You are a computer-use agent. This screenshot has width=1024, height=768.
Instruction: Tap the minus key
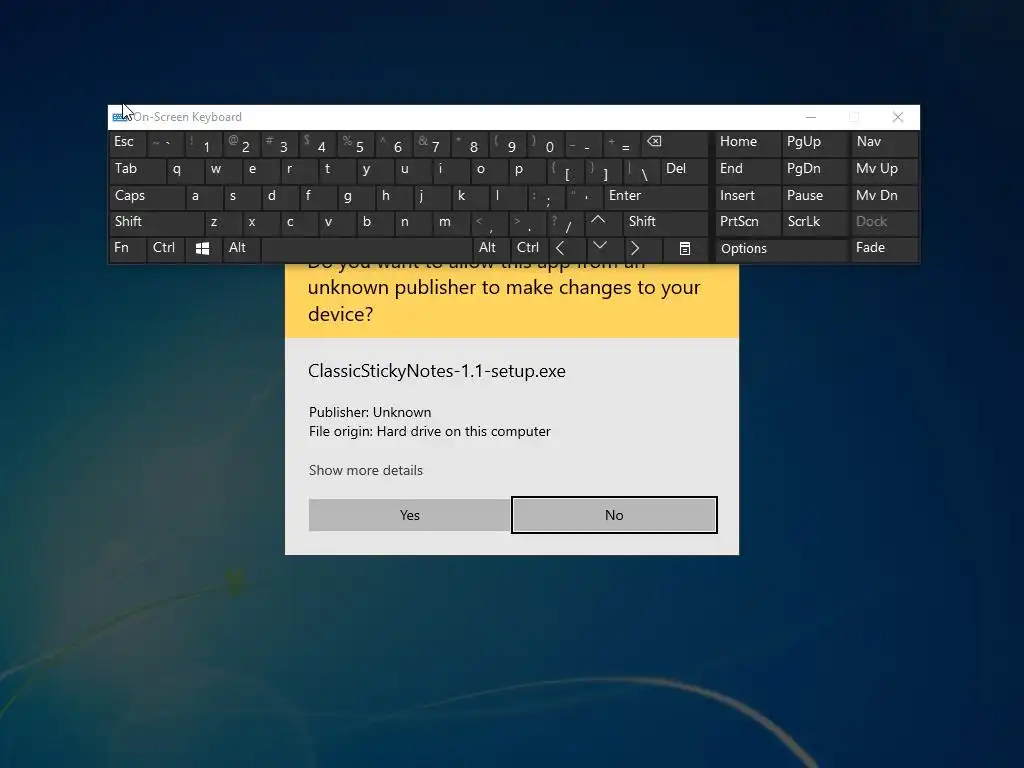(x=584, y=143)
